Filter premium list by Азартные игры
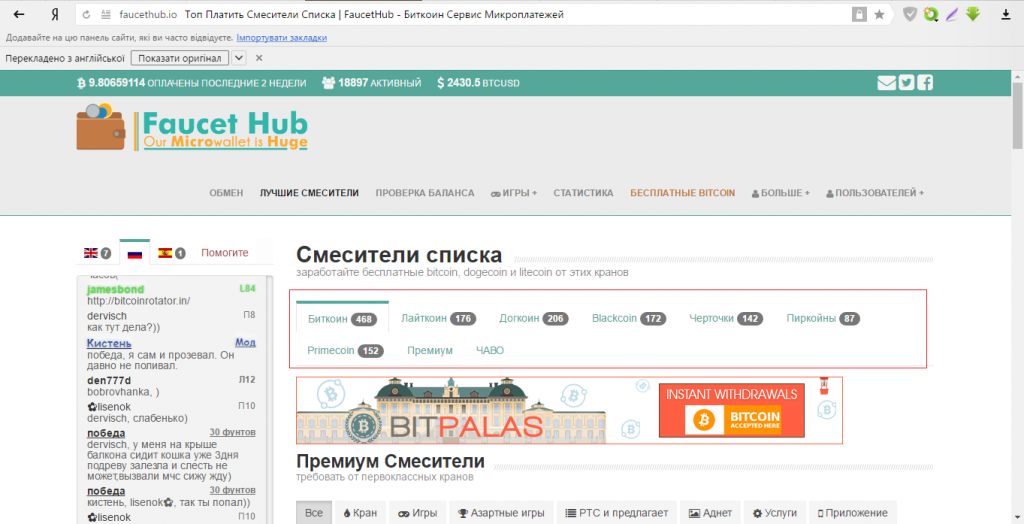The image size is (1024, 524). pos(501,513)
